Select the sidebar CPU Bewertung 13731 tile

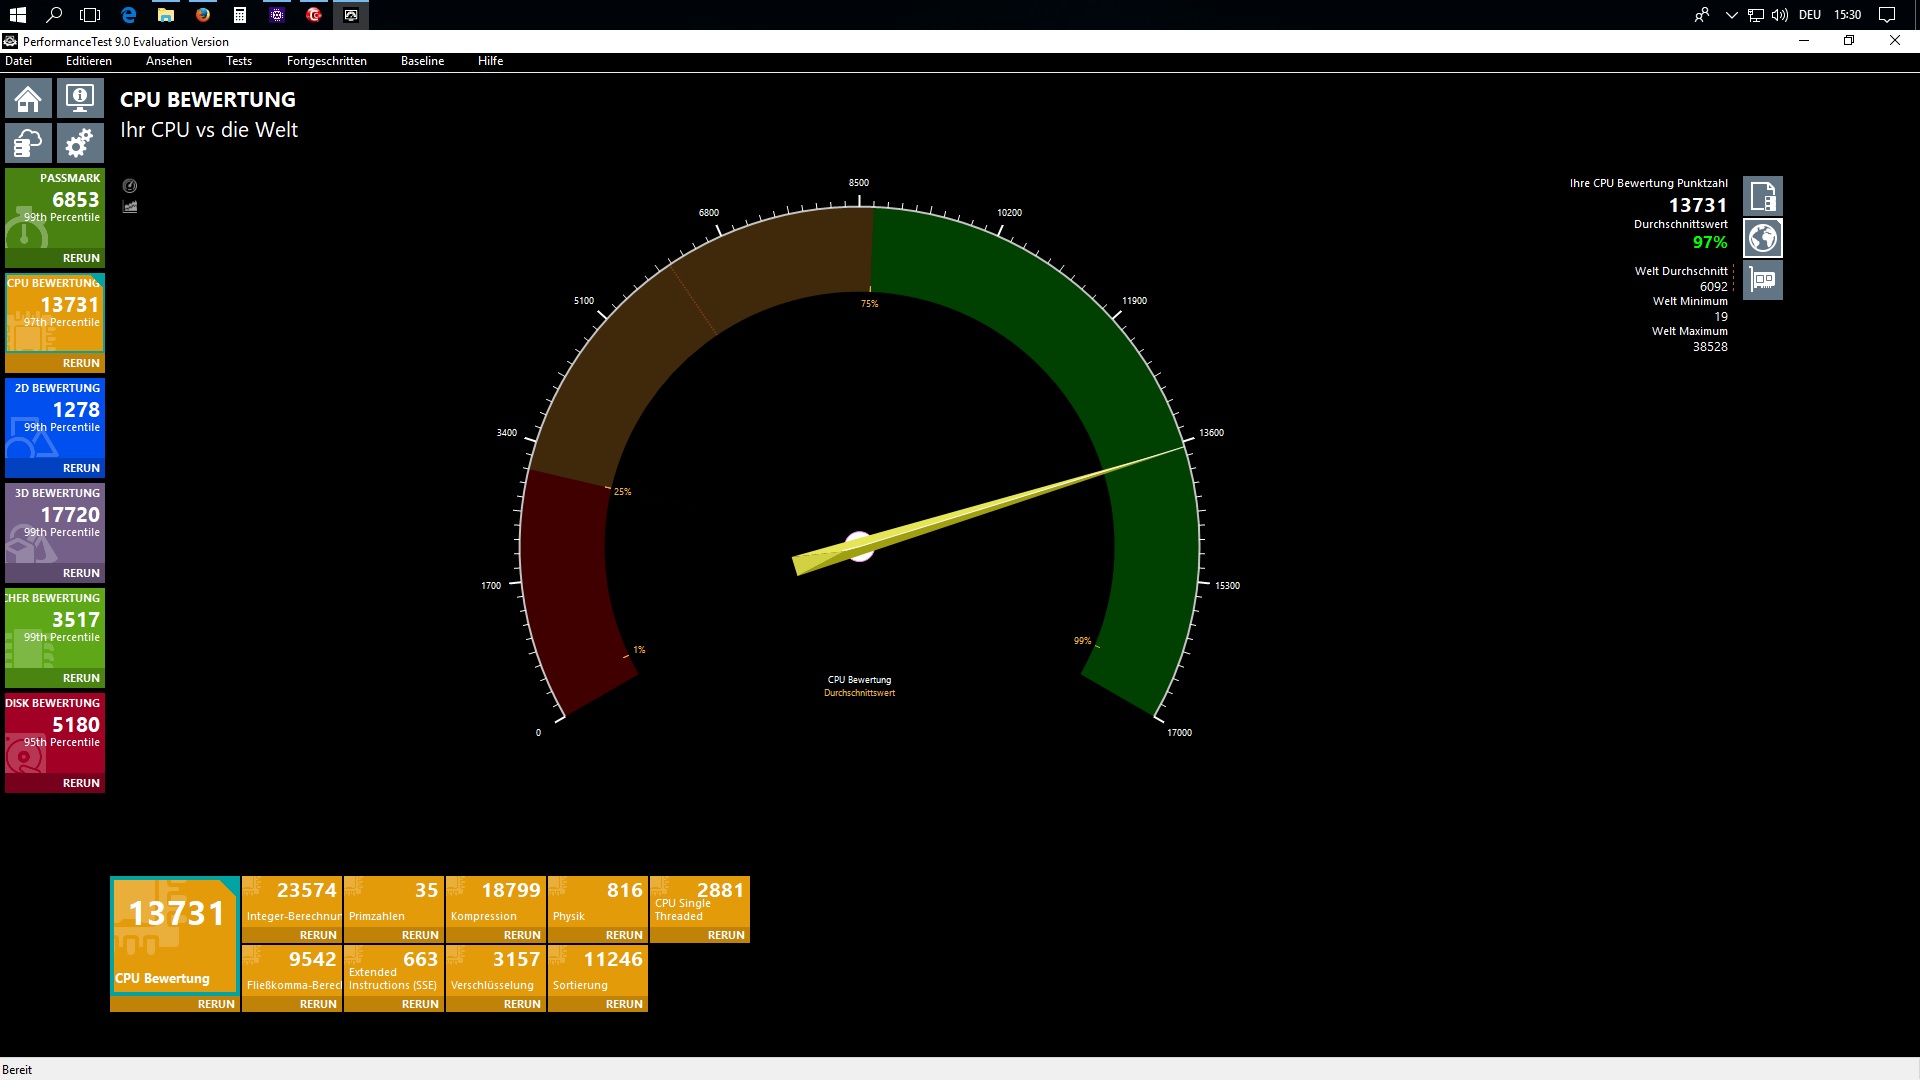55,313
